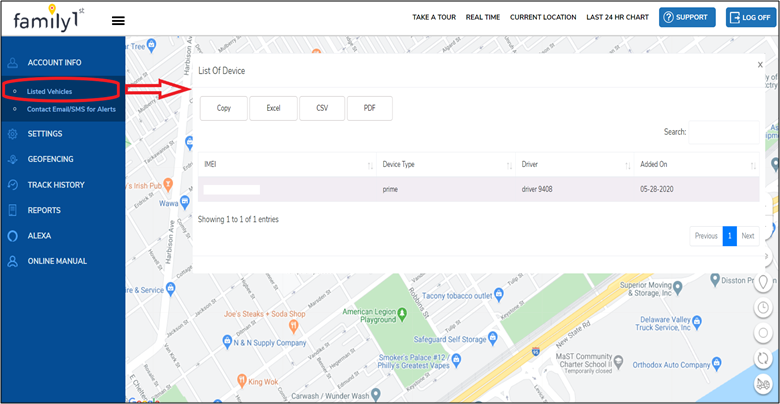Screen dimensions: 780x404
Task: Click the Current Location link
Action: [543, 17]
